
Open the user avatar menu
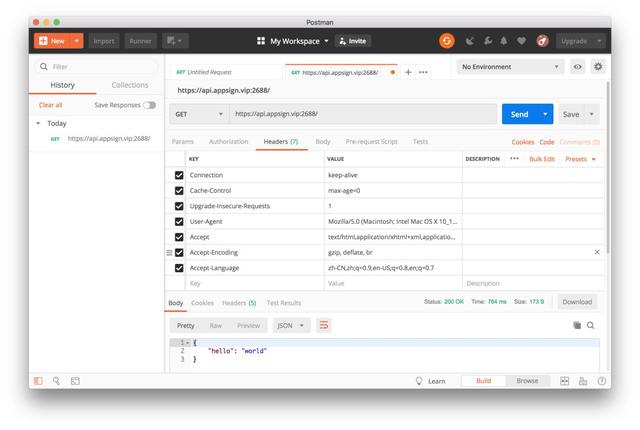[542, 41]
